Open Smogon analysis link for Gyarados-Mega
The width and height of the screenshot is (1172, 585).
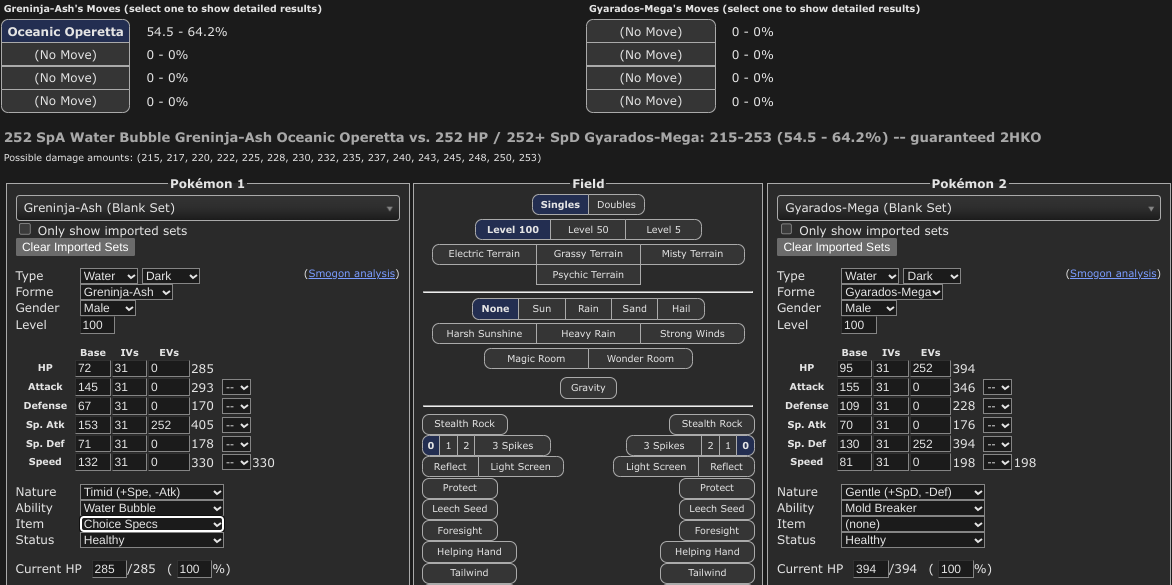point(1113,273)
